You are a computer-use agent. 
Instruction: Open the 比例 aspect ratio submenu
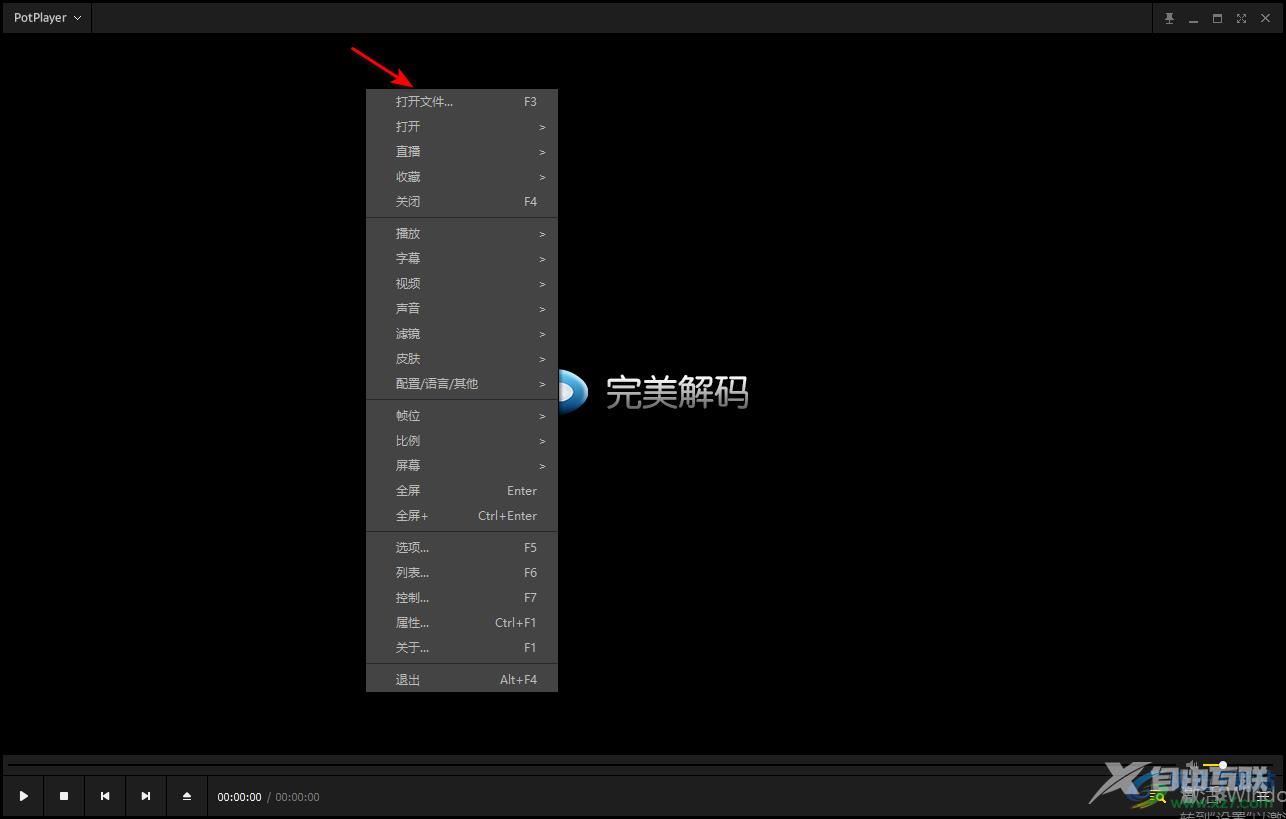pos(462,441)
